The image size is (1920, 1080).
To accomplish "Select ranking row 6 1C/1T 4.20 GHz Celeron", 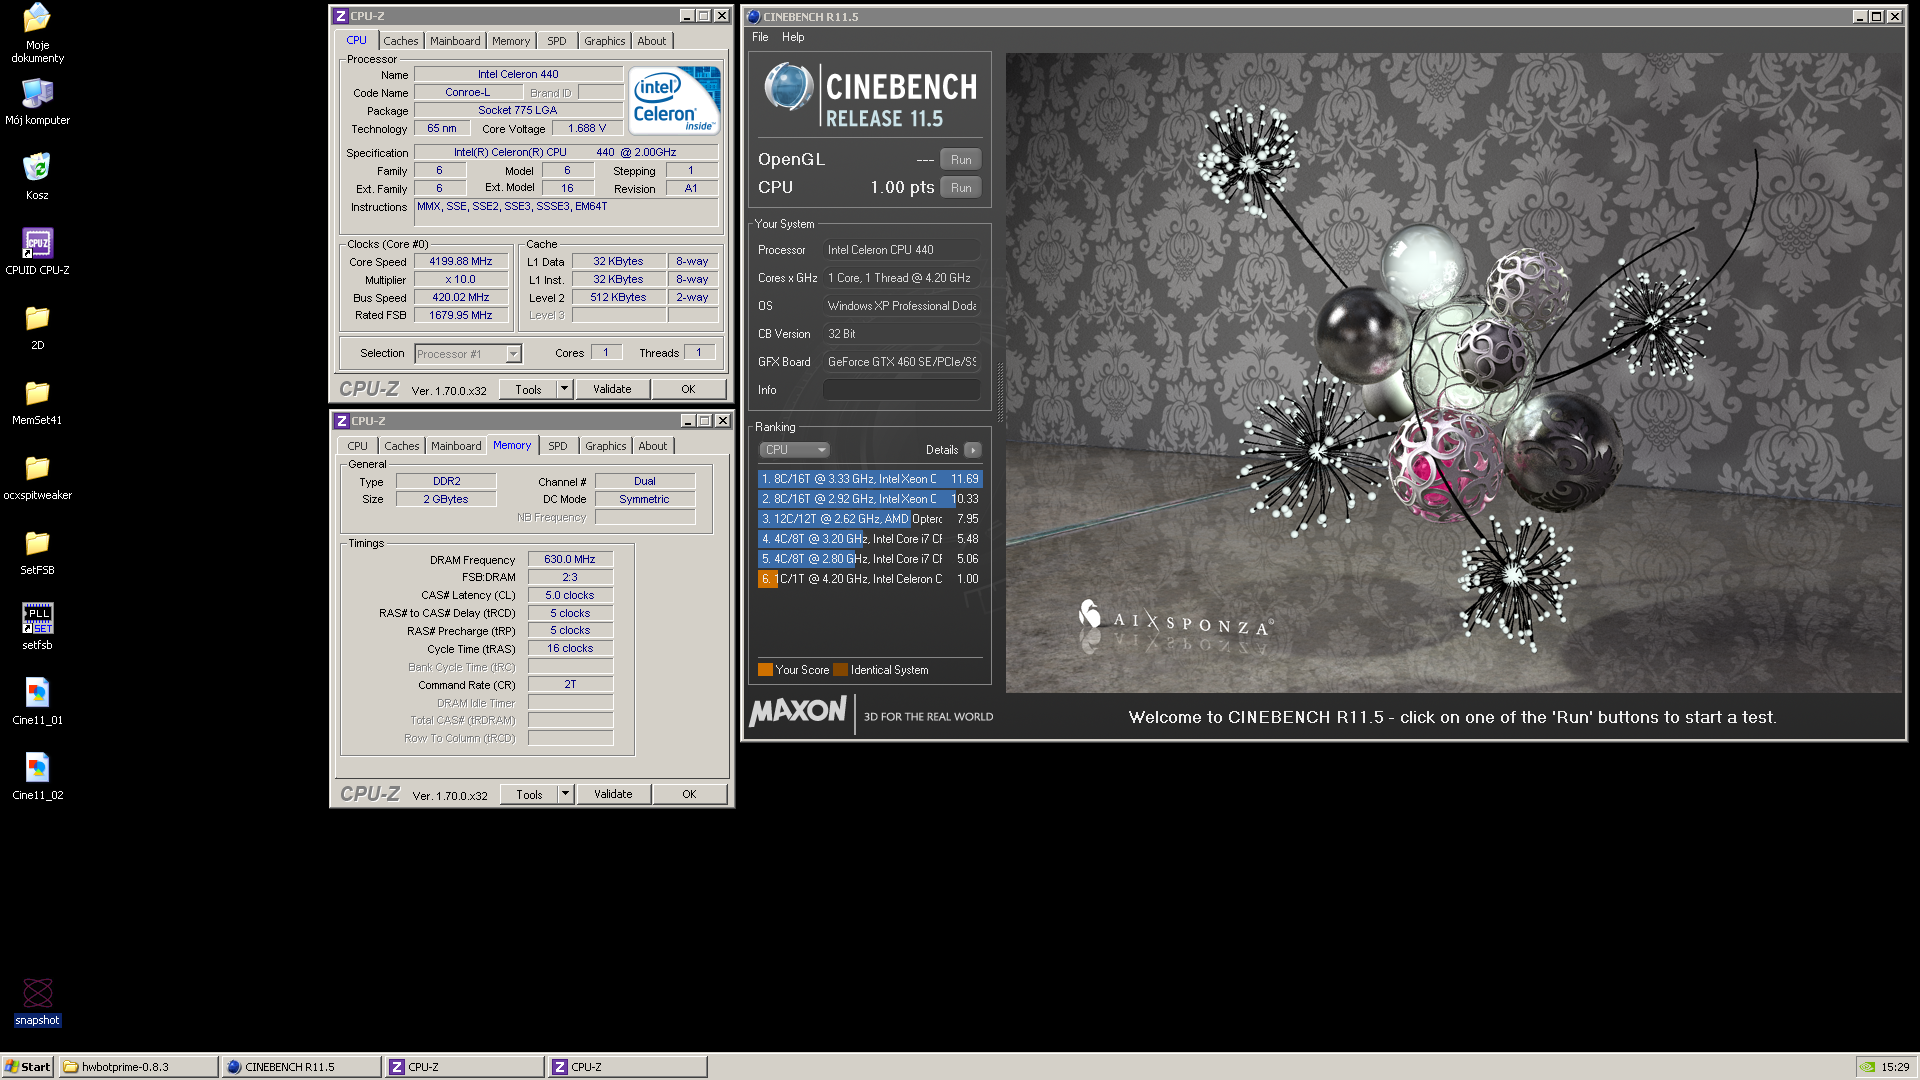I will 870,579.
